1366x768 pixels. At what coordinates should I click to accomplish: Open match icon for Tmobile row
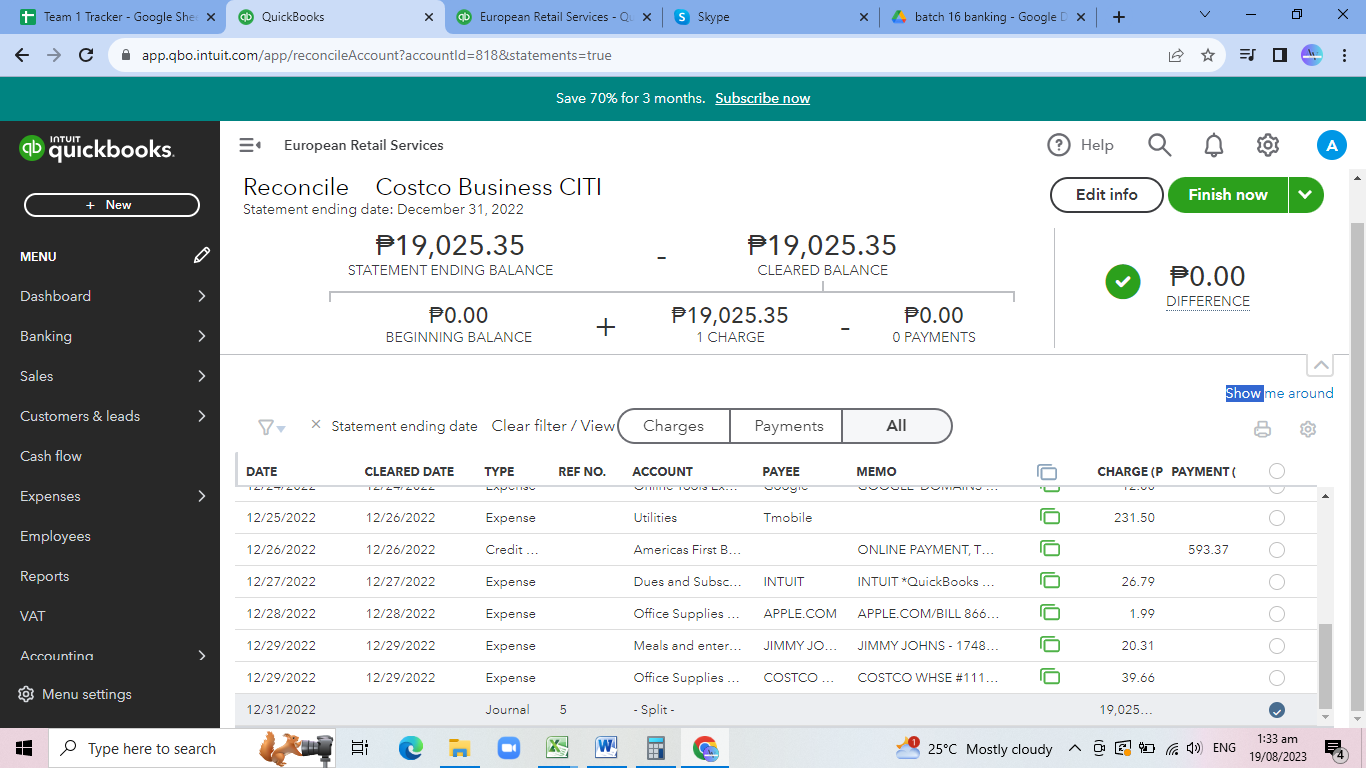coord(1050,517)
